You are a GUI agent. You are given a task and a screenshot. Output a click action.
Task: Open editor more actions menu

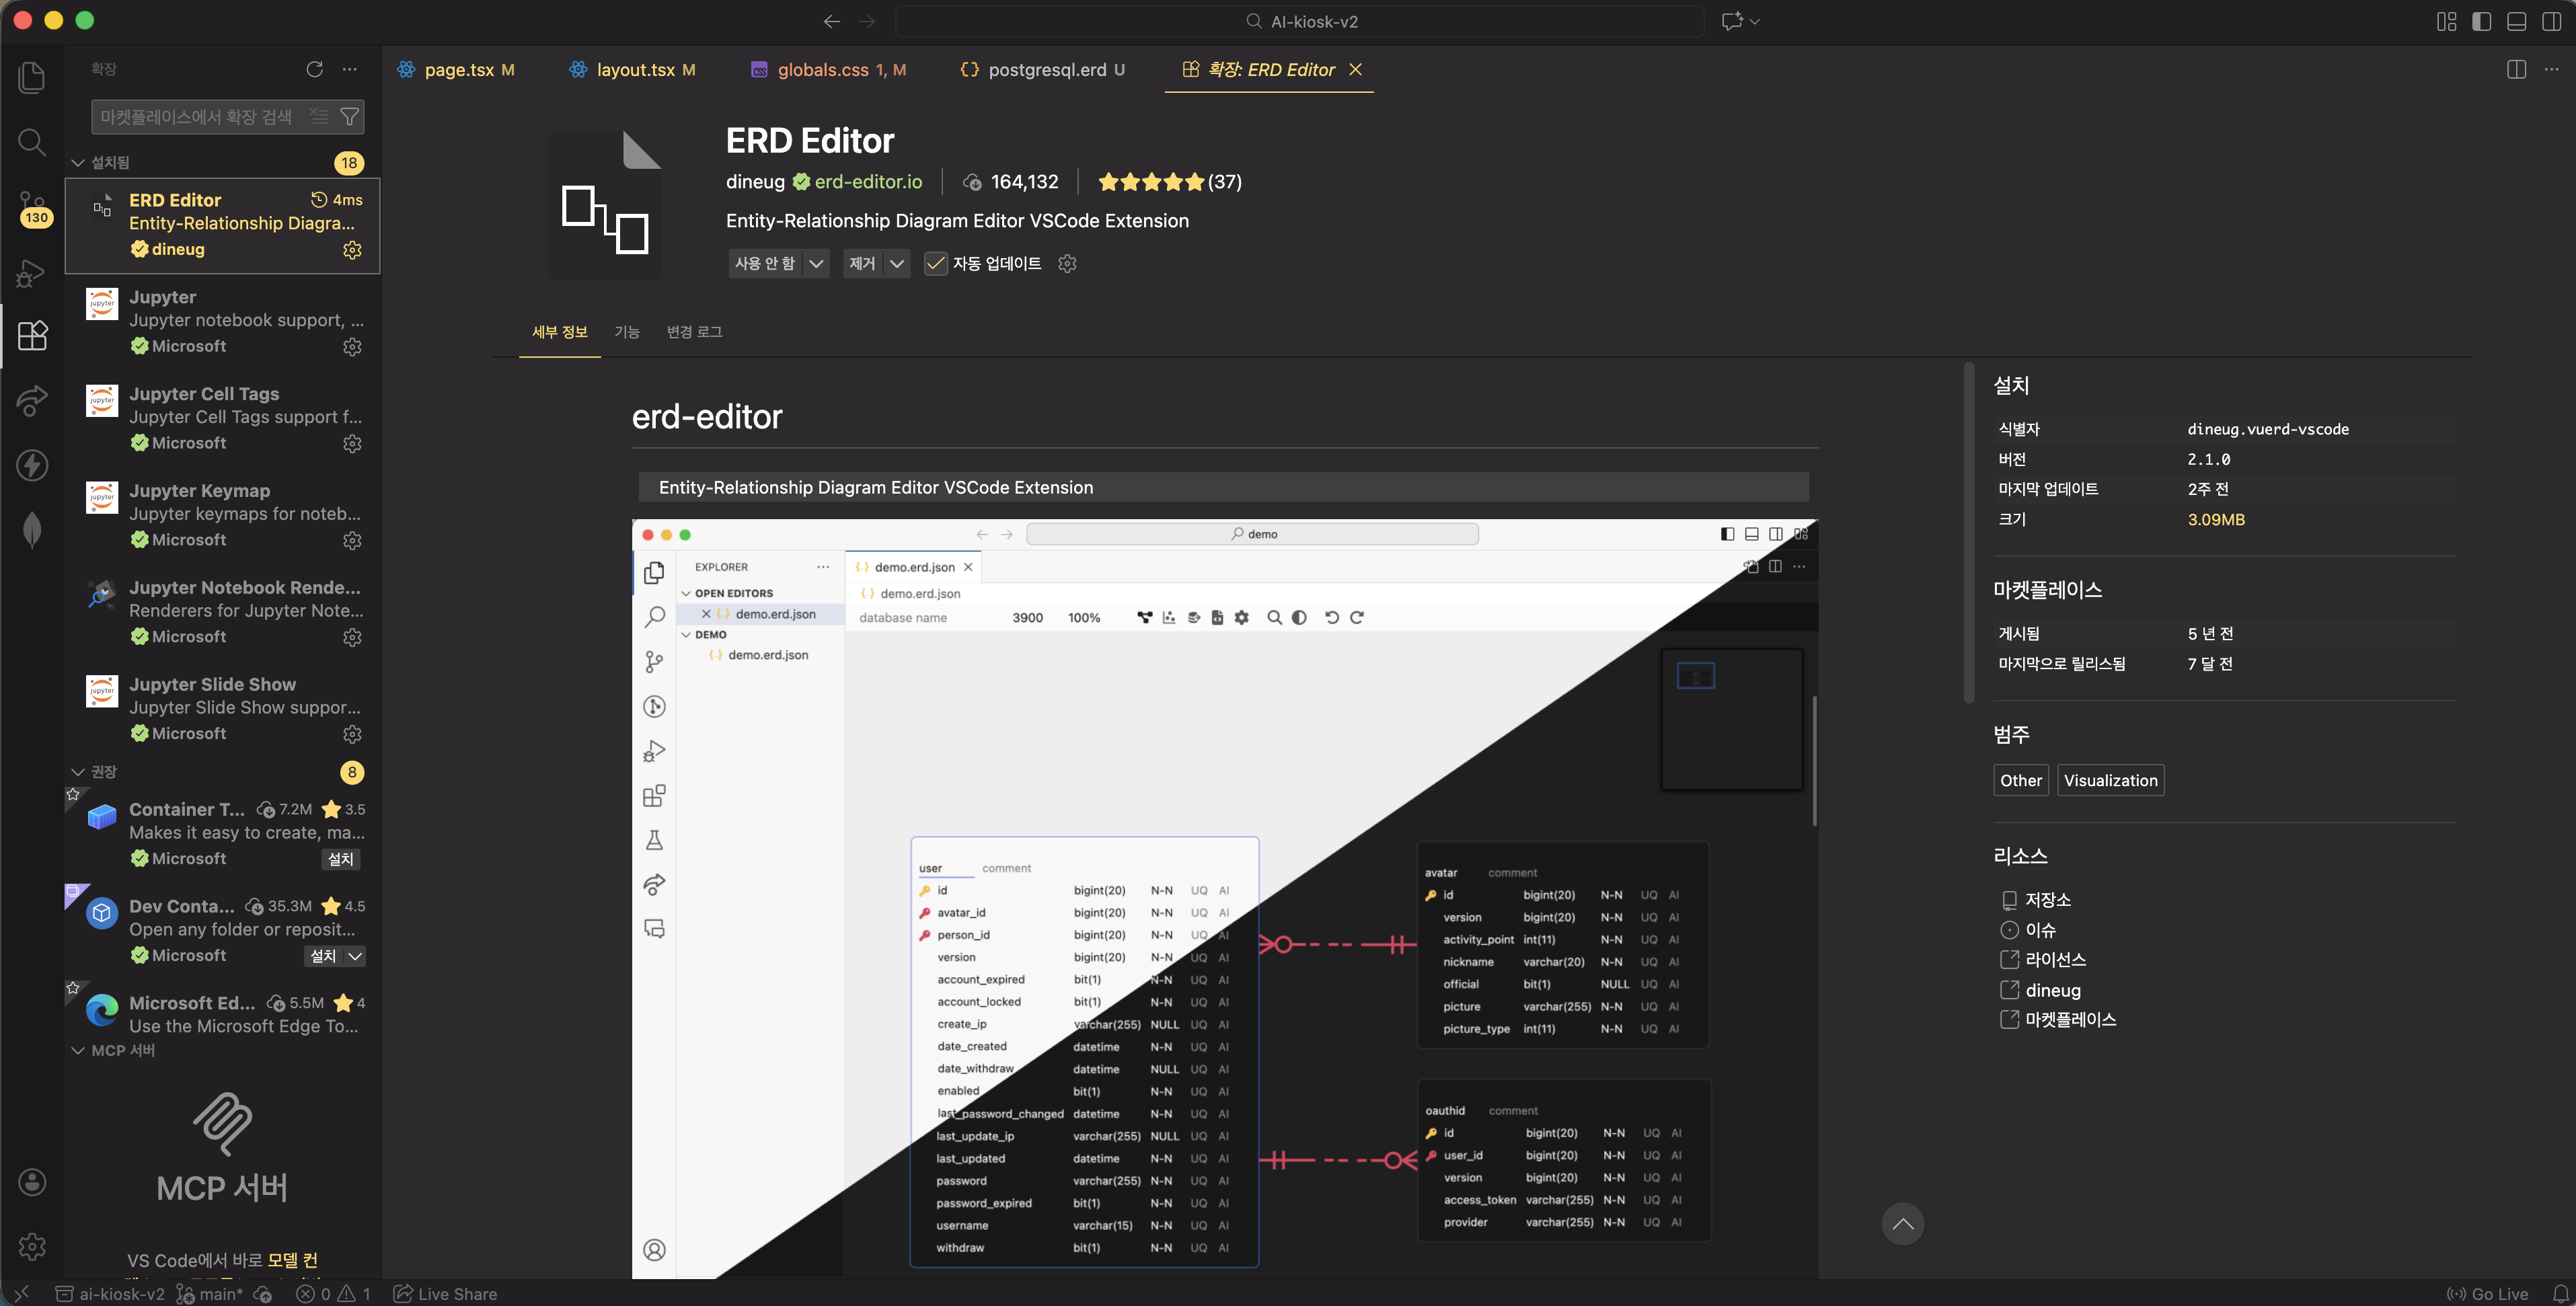2551,69
